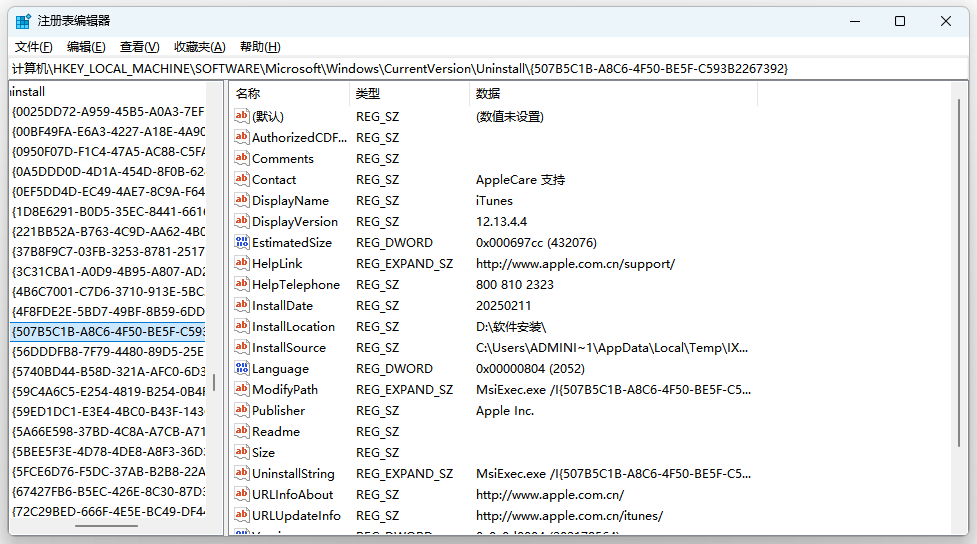Select tree key {1D8E6291-B0D5-35EC
The image size is (977, 544).
coord(108,211)
